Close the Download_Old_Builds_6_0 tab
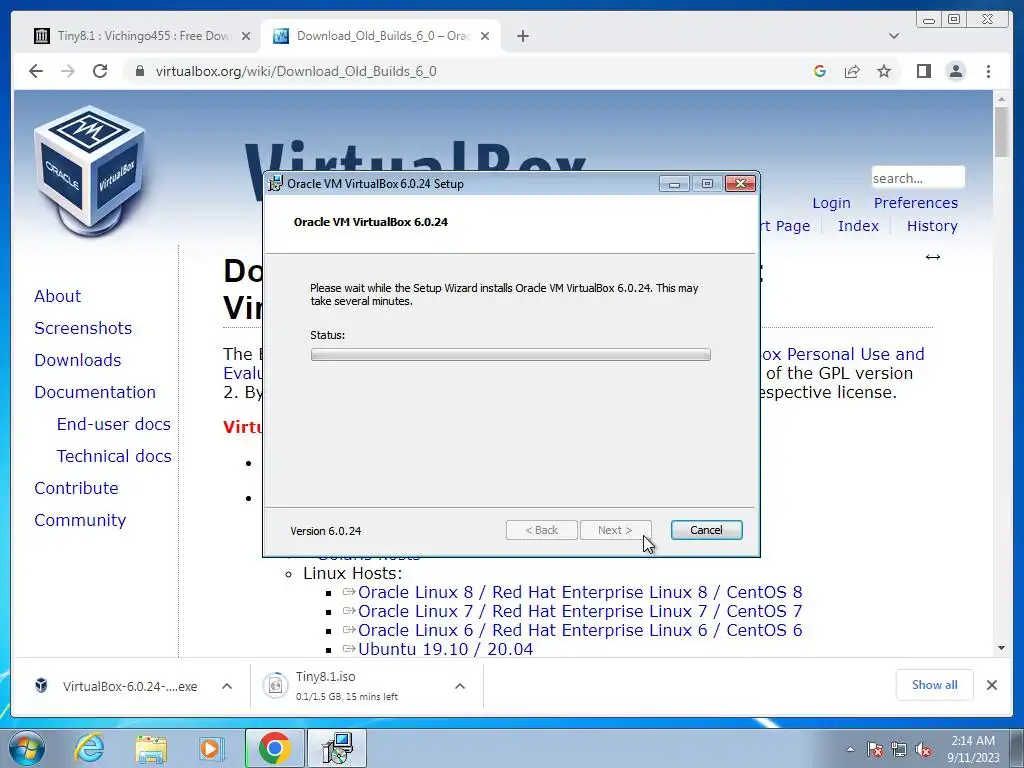The height and width of the screenshot is (768, 1024). point(485,36)
